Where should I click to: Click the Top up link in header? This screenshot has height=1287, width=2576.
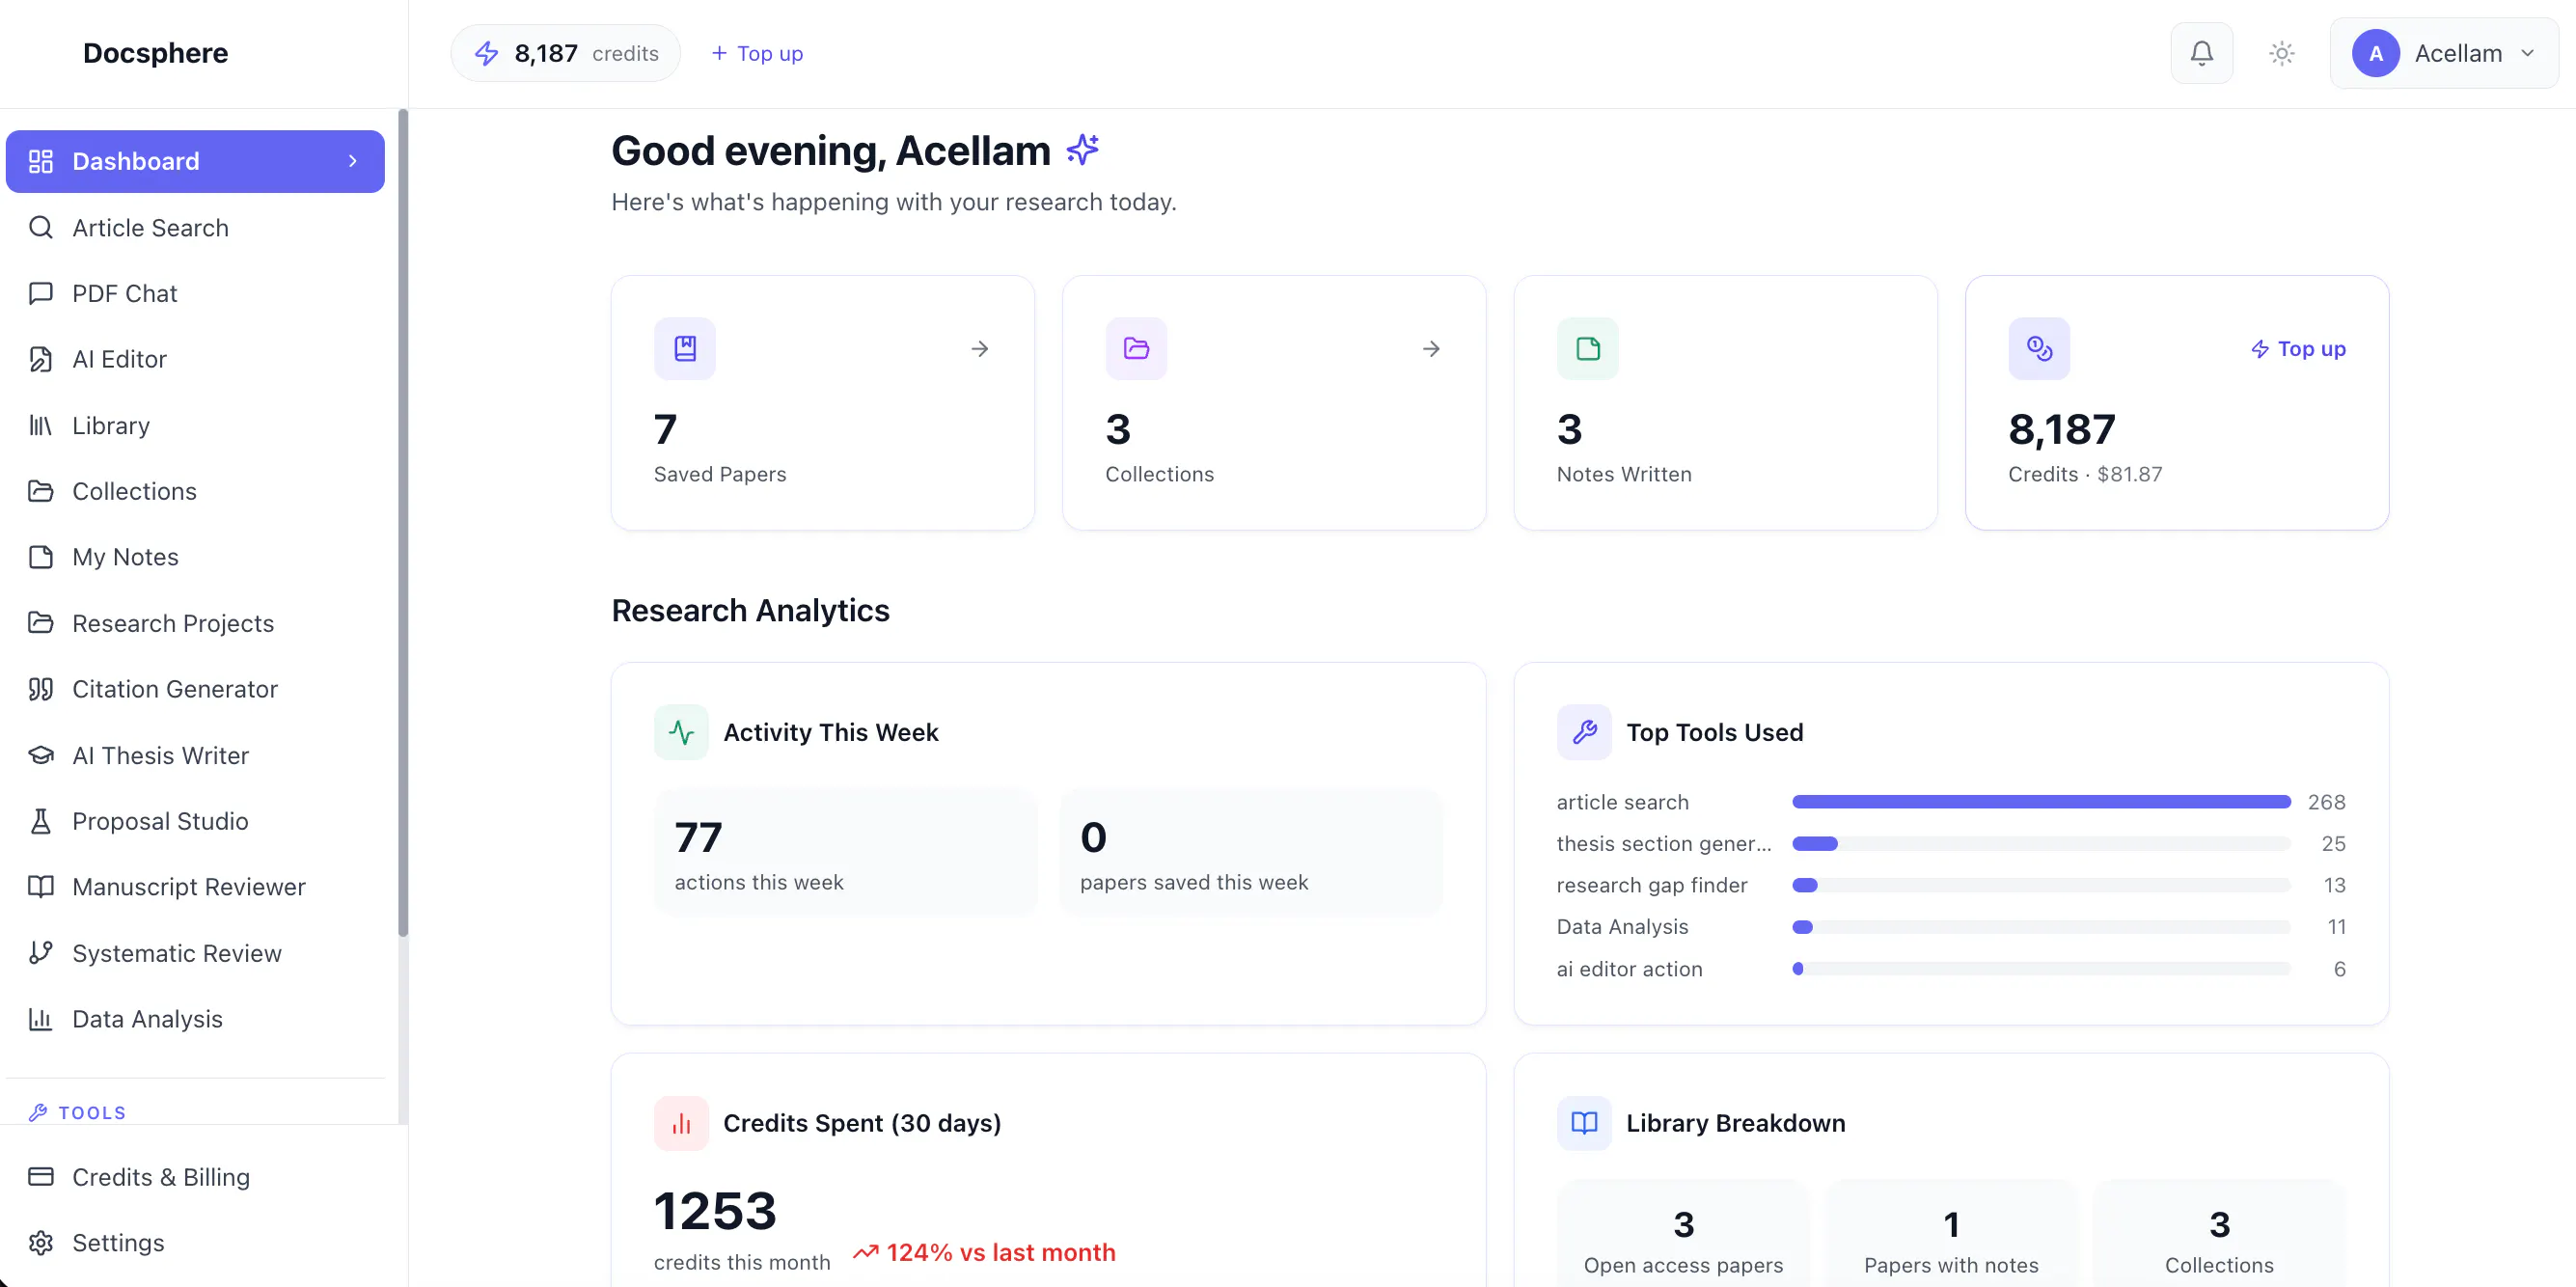(x=757, y=53)
